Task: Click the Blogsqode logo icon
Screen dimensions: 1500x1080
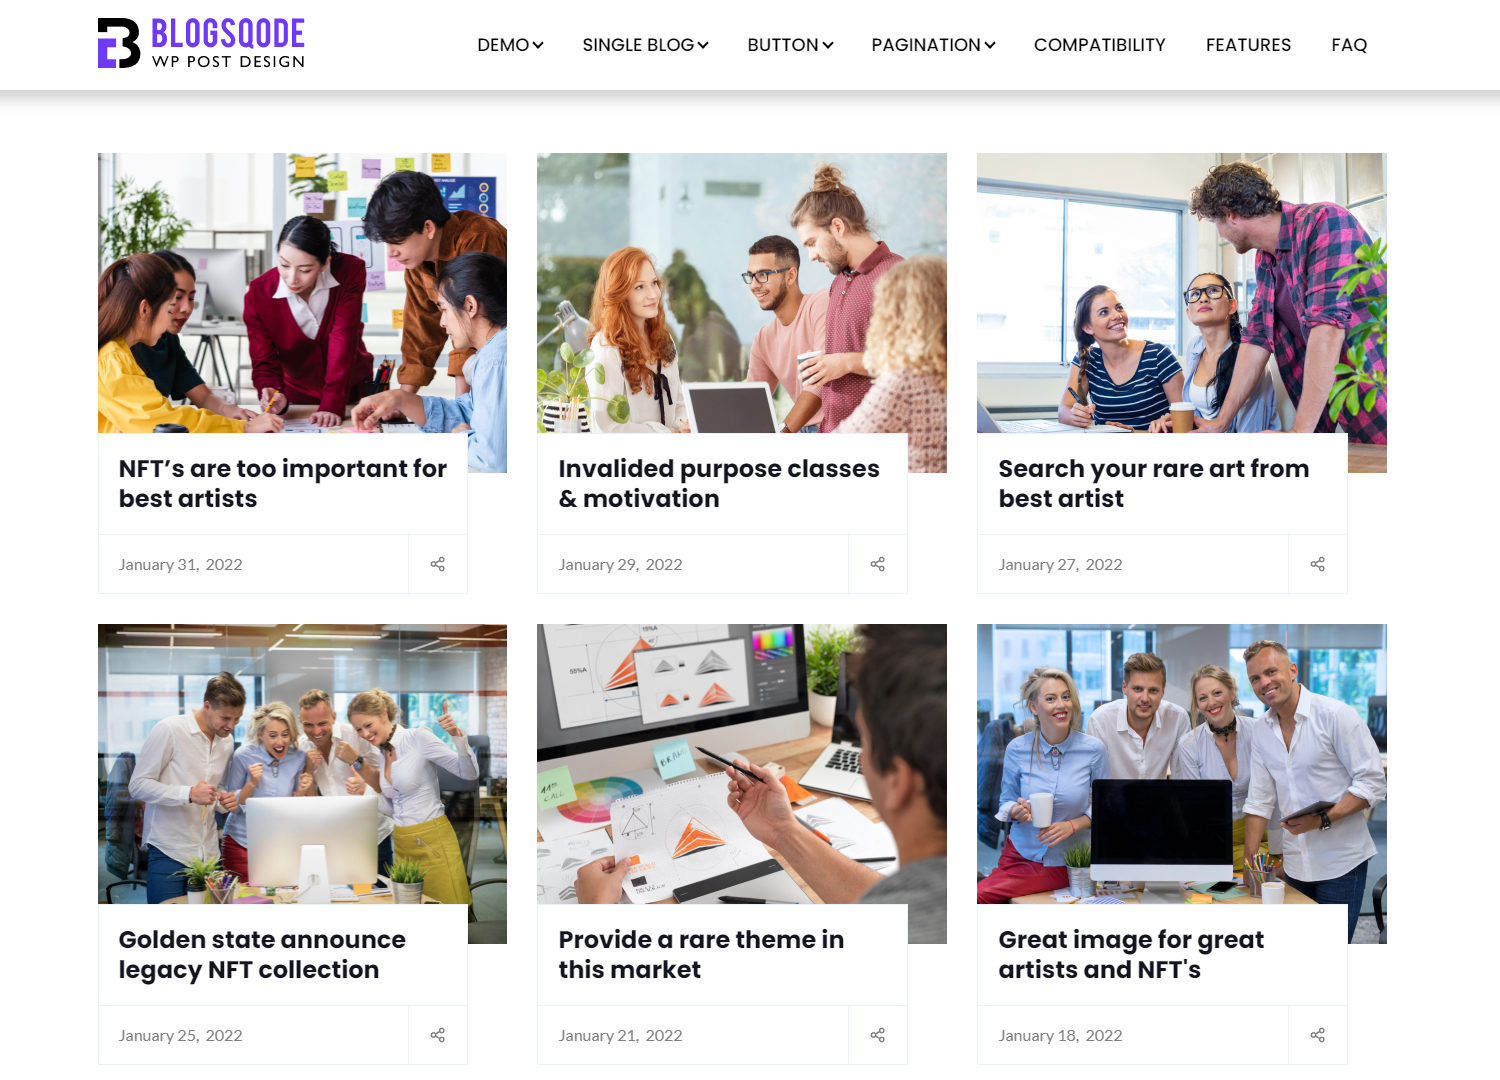Action: (x=119, y=43)
